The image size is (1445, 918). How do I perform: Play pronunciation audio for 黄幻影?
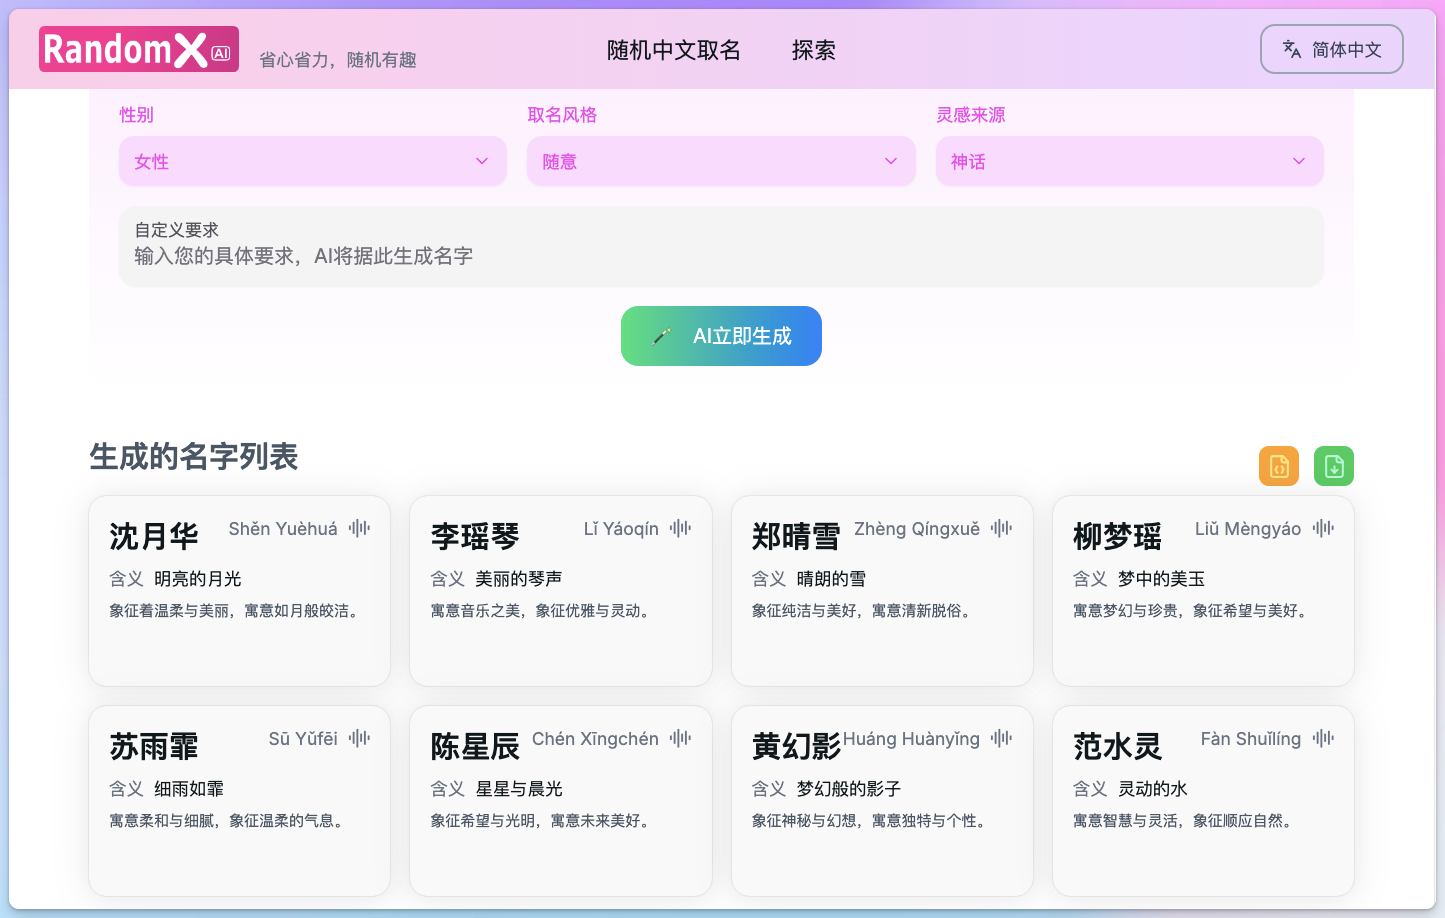point(1001,738)
